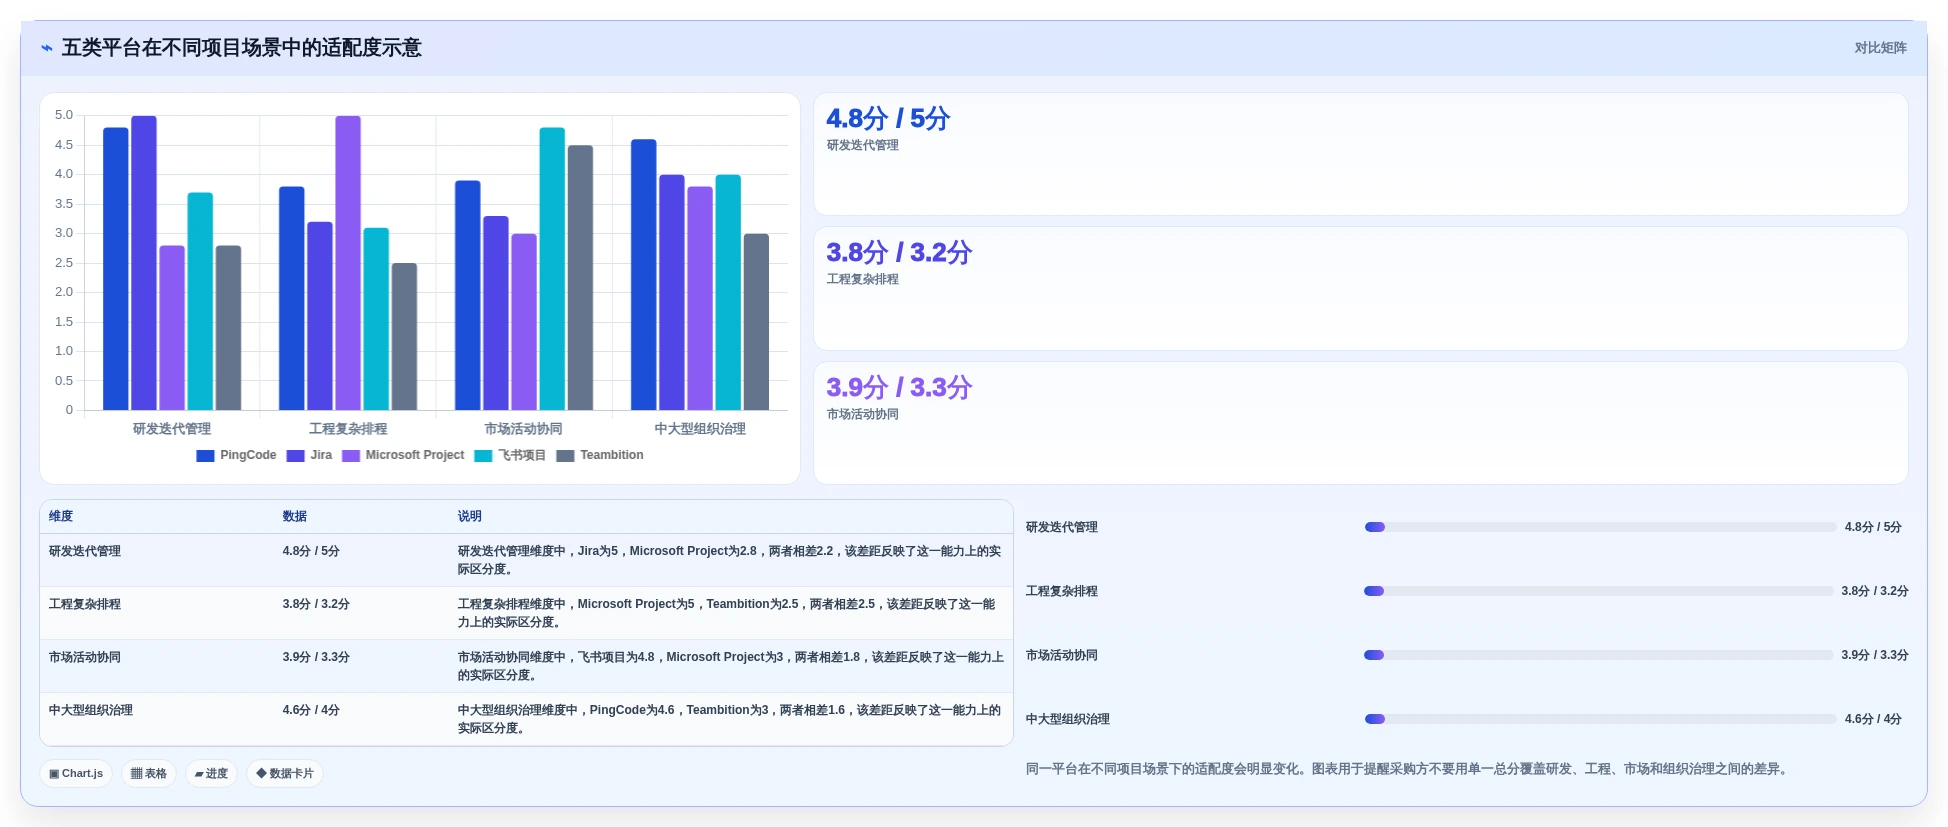Click the PingCode bar in 中大型组织治理 group

(x=644, y=275)
